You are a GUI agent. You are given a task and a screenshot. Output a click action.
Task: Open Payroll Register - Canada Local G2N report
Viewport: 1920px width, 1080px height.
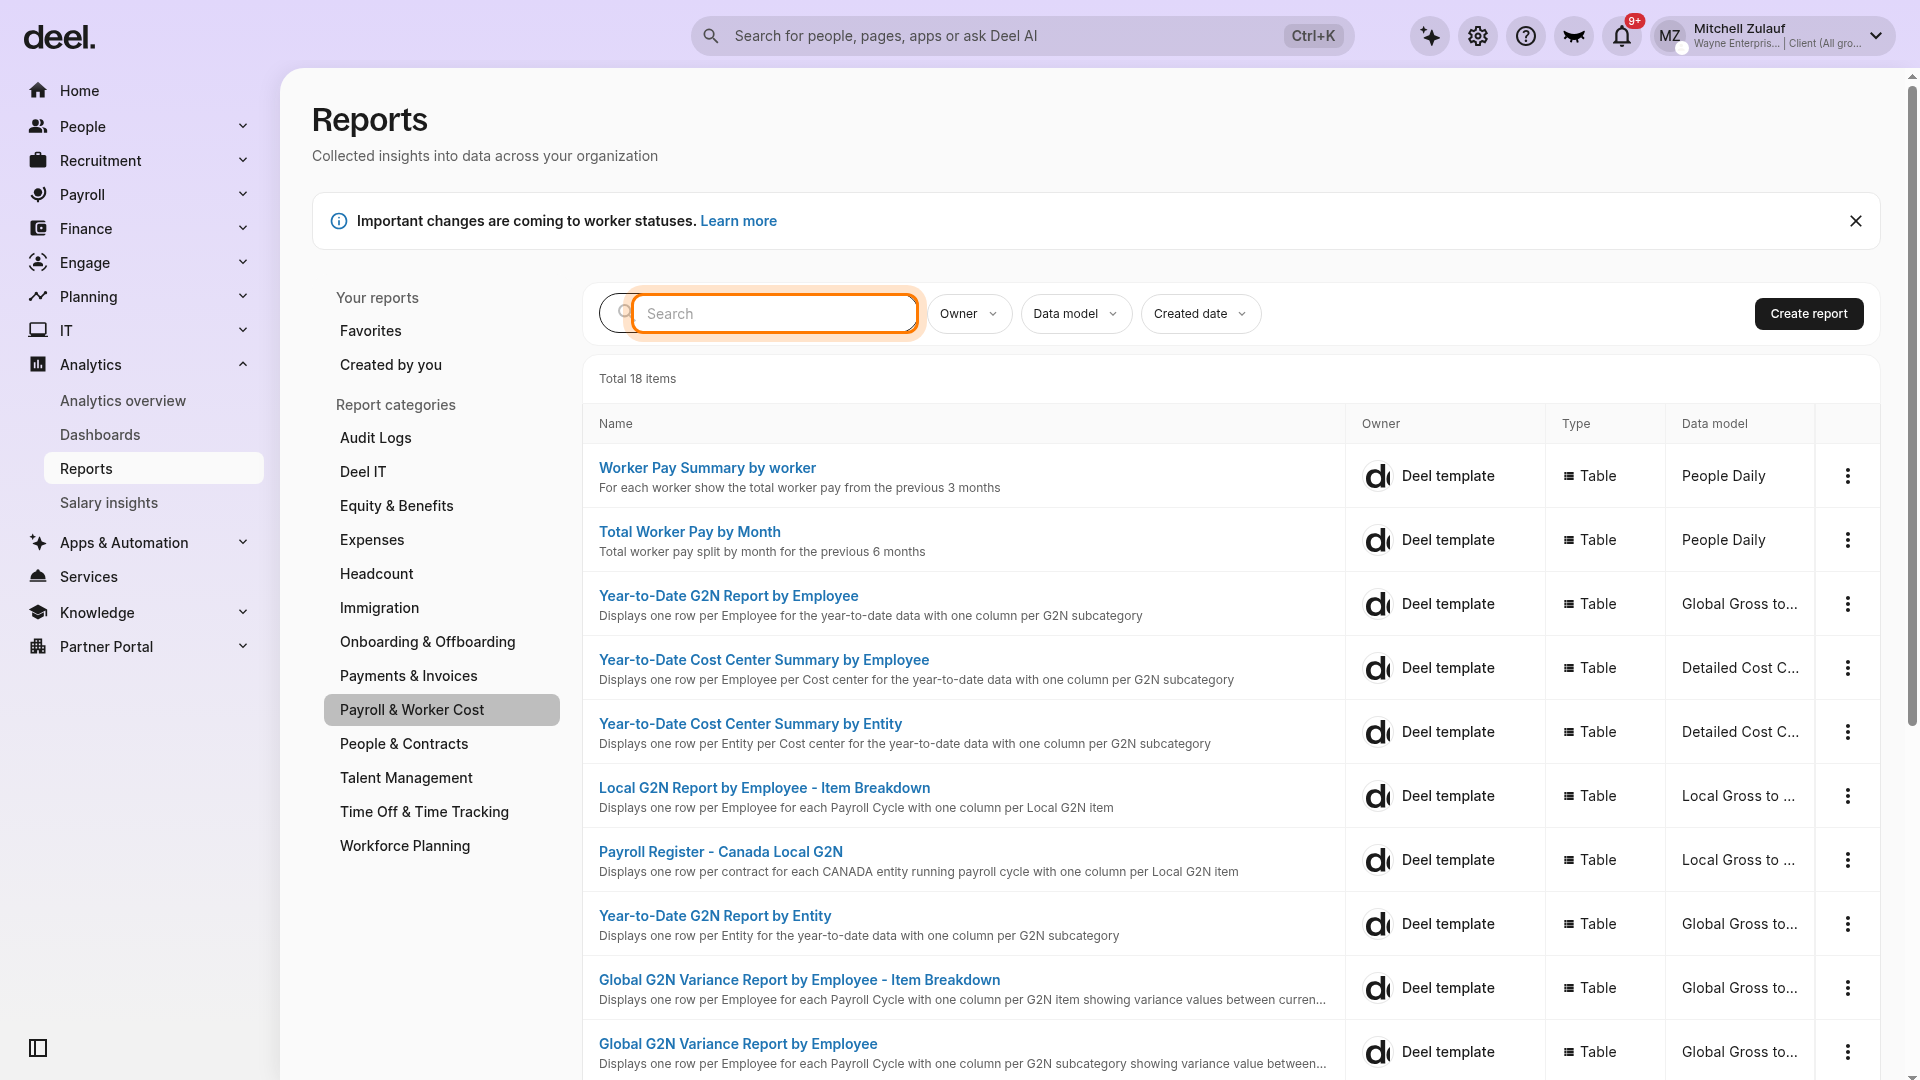click(721, 852)
